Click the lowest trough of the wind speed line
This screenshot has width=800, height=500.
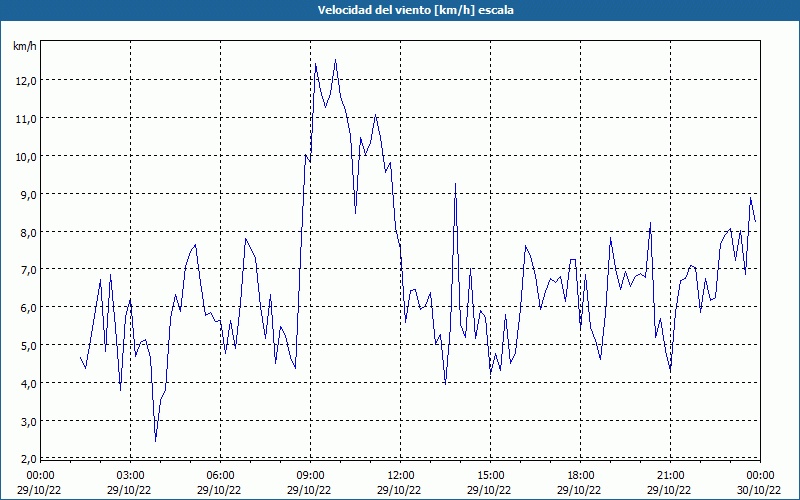pyautogui.click(x=156, y=441)
